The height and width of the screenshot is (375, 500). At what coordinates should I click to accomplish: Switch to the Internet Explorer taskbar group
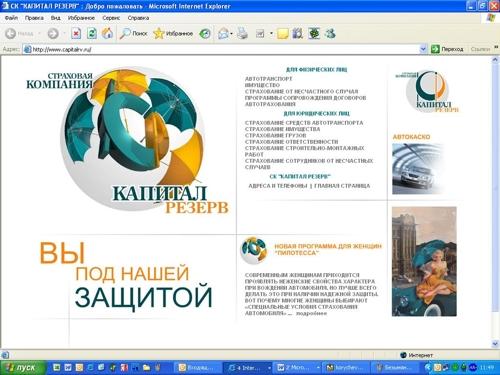point(248,368)
